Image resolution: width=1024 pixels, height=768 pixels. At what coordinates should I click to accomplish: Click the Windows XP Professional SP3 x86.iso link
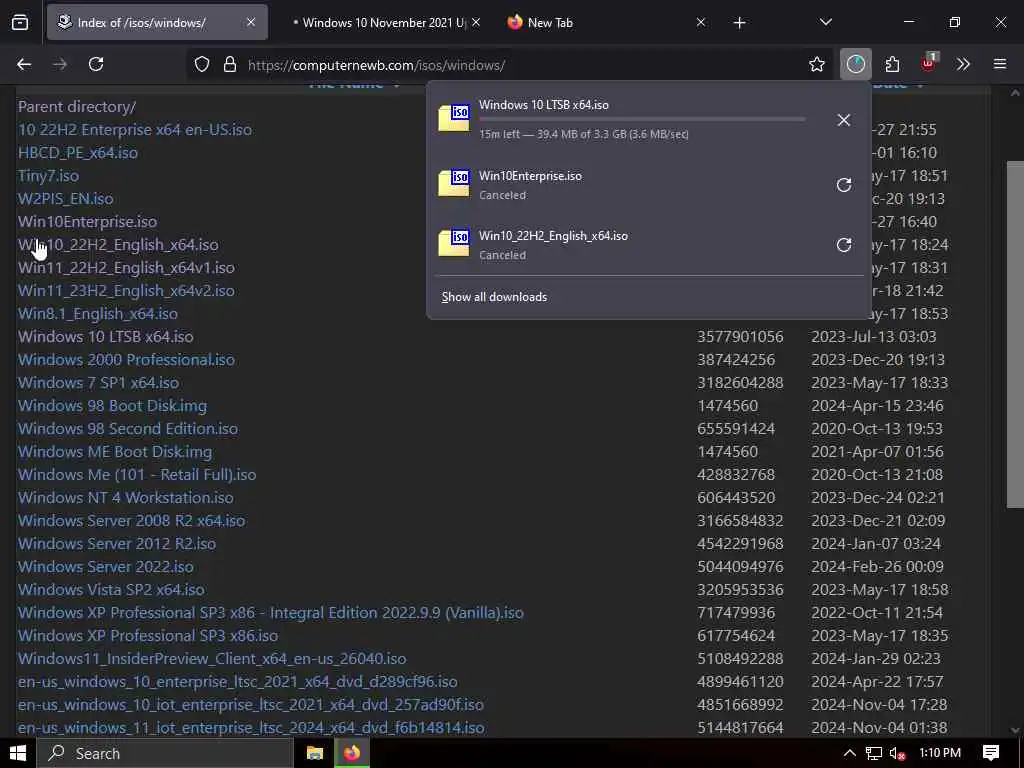148,635
